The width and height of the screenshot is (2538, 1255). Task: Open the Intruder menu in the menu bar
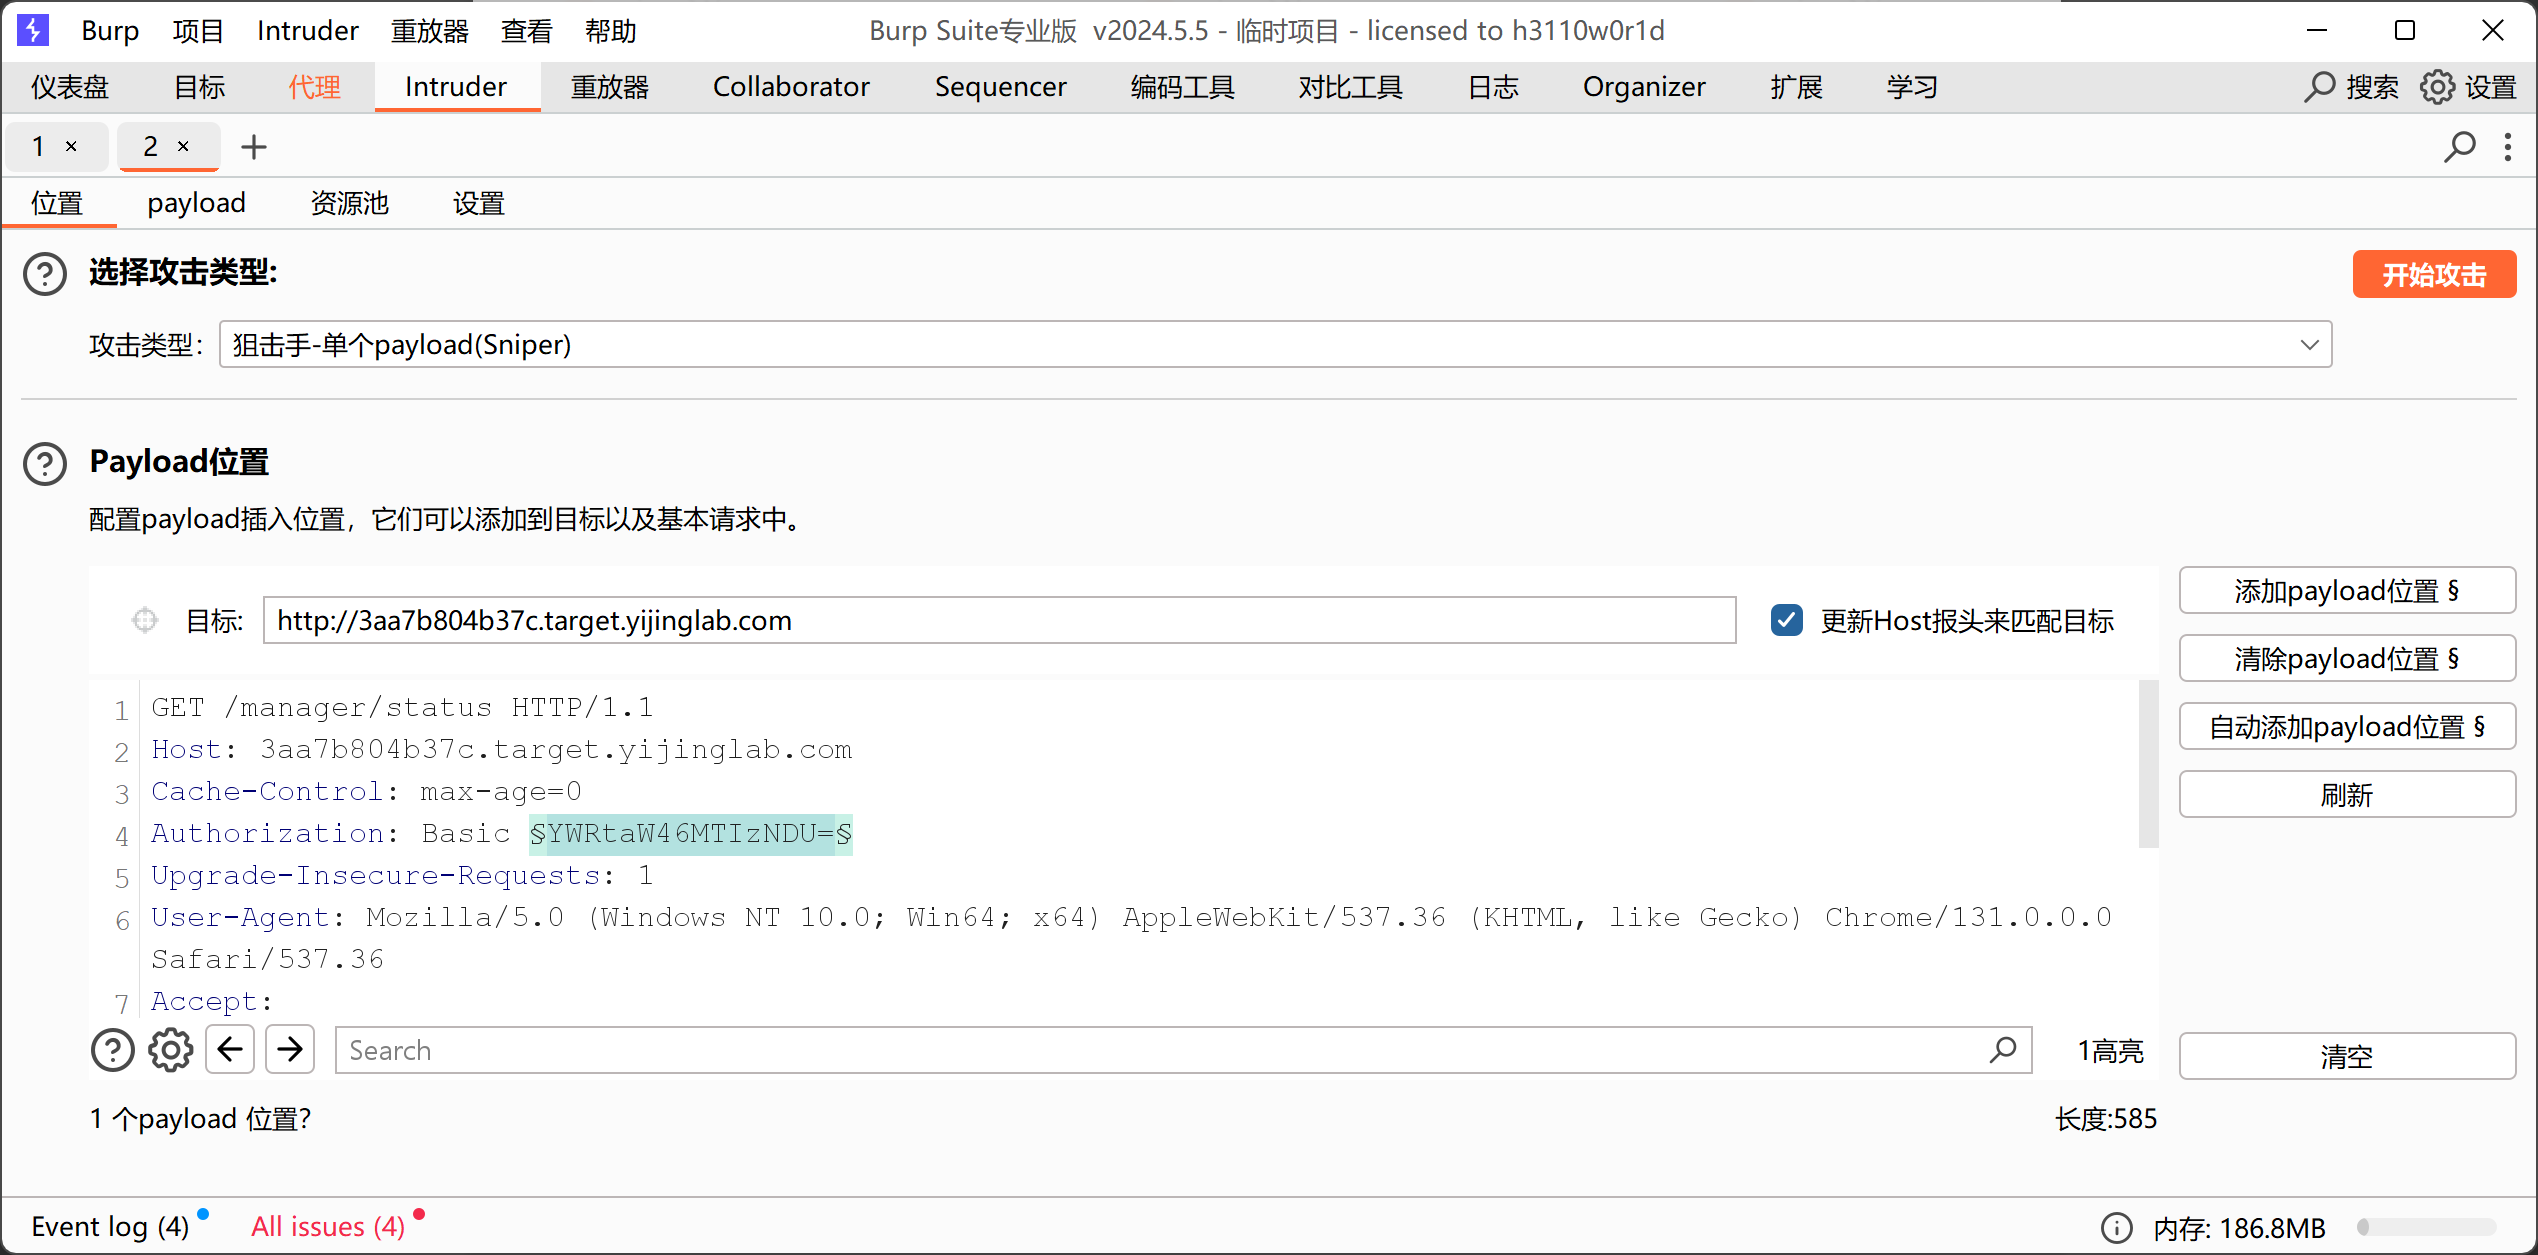point(307,31)
